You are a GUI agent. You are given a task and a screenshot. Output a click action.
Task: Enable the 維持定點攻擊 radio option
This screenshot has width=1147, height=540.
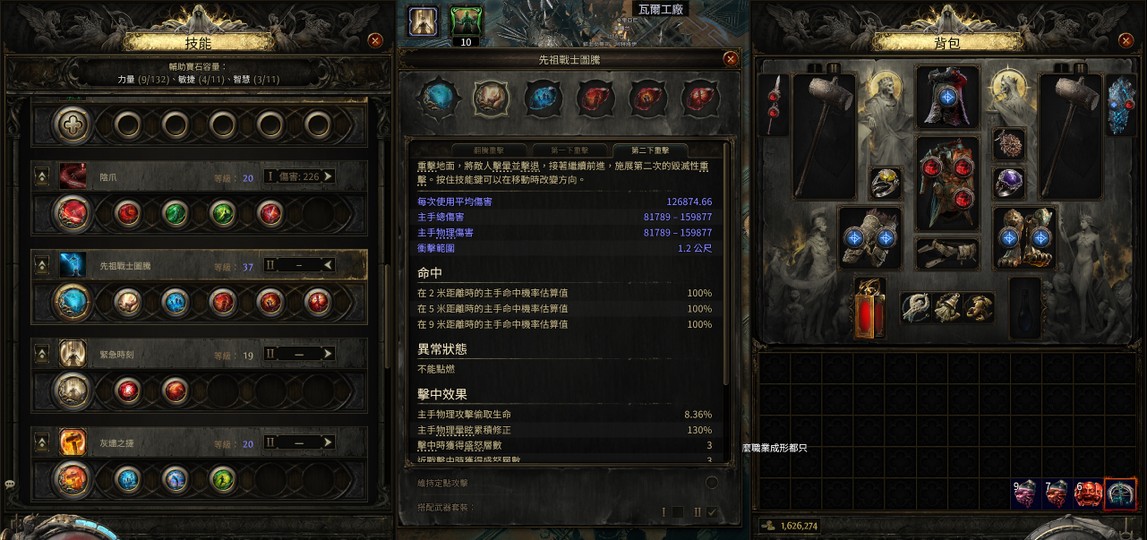[x=711, y=483]
